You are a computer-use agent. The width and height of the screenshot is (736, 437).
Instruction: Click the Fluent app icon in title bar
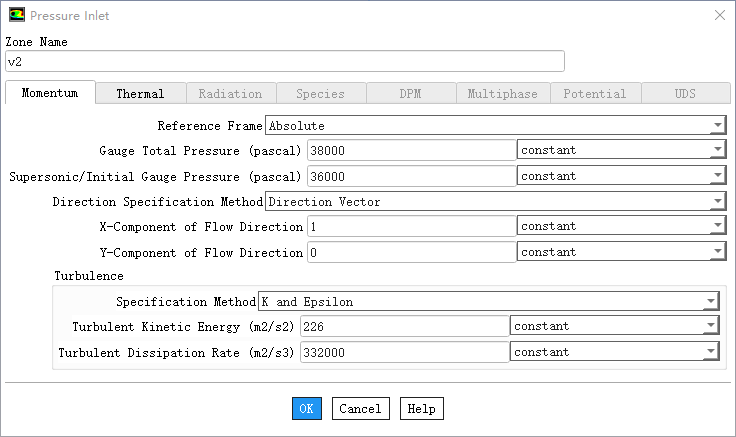(17, 15)
